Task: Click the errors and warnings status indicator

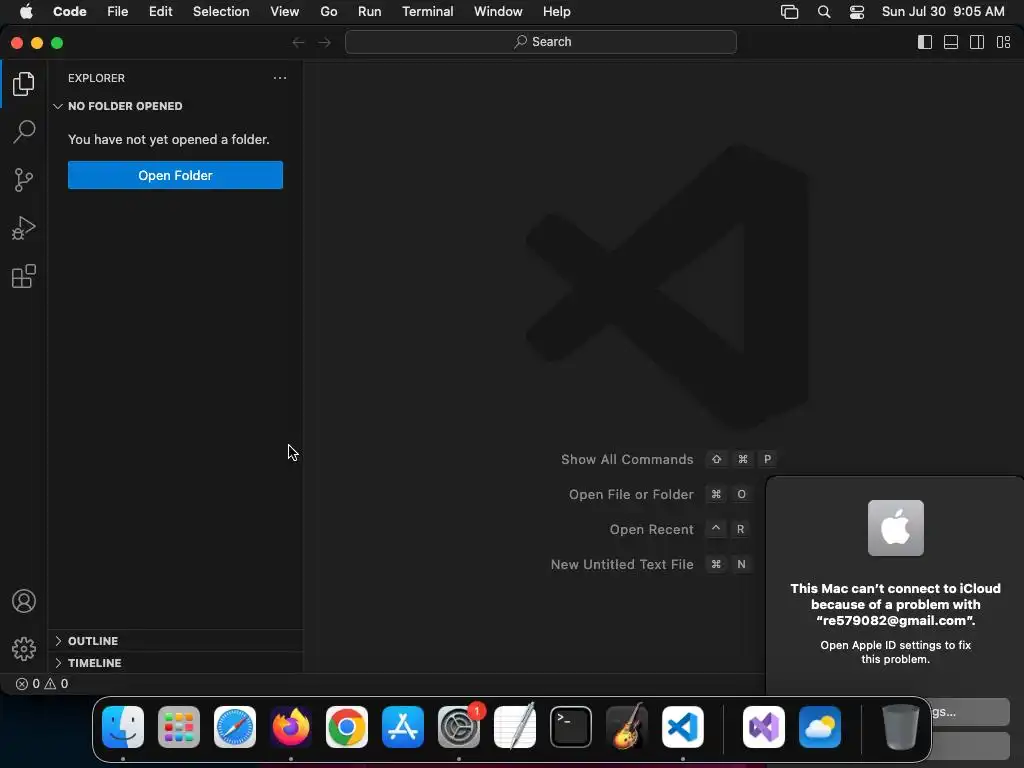Action: [42, 684]
